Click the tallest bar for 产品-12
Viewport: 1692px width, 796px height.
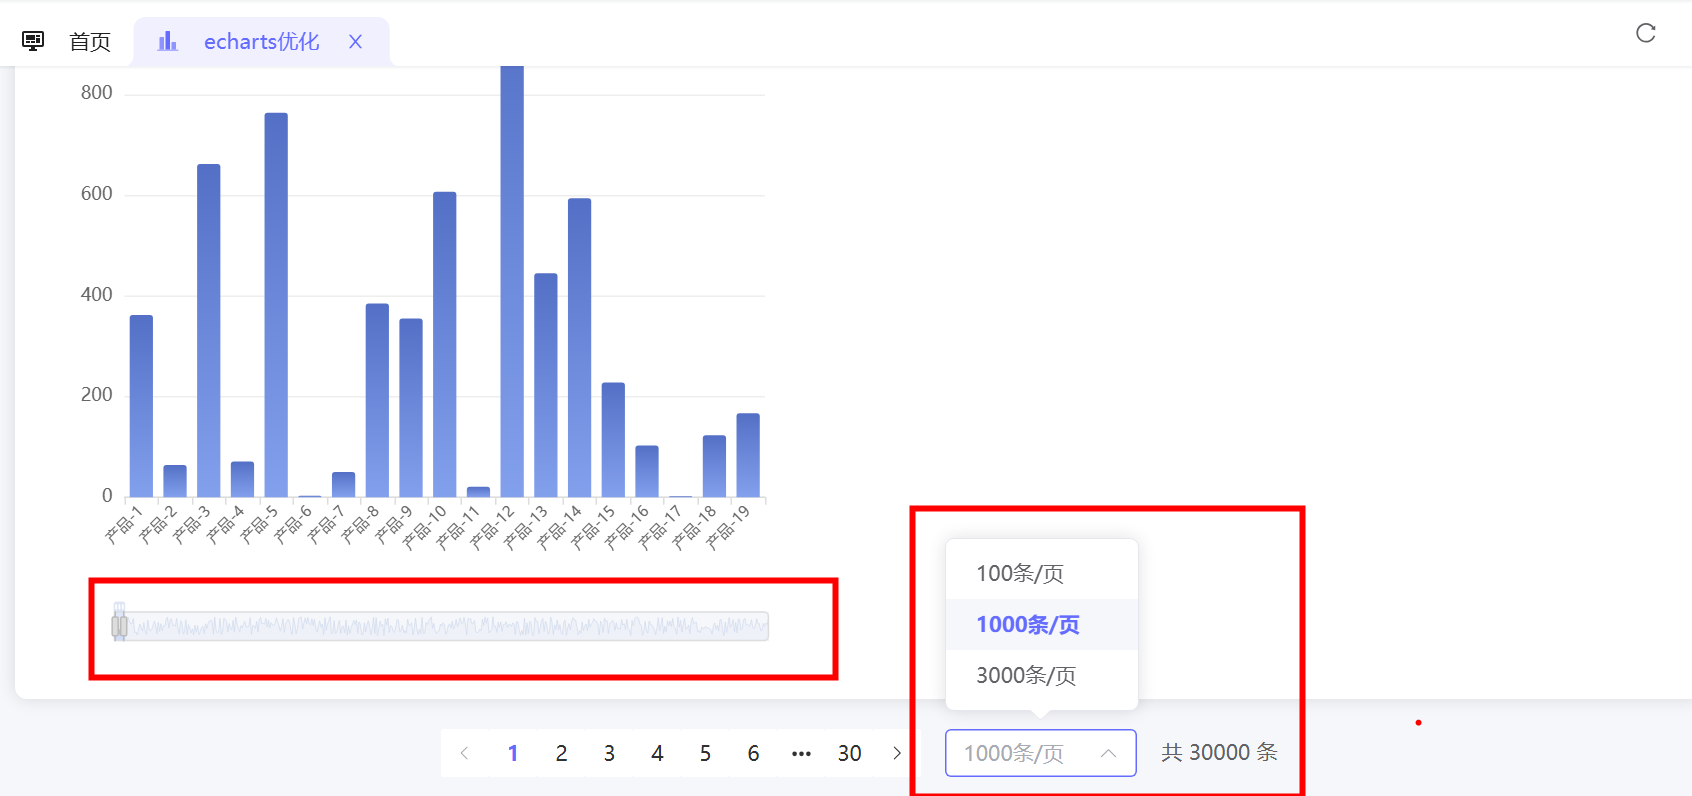tap(512, 280)
